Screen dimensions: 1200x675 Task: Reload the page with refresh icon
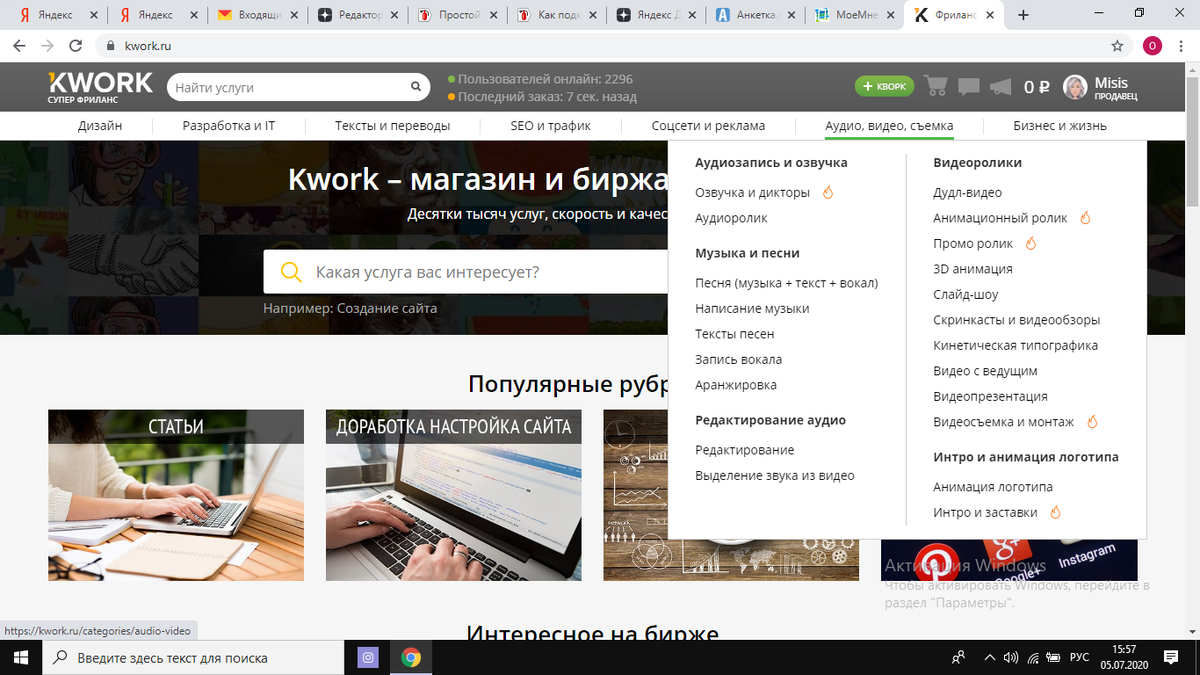pos(75,46)
